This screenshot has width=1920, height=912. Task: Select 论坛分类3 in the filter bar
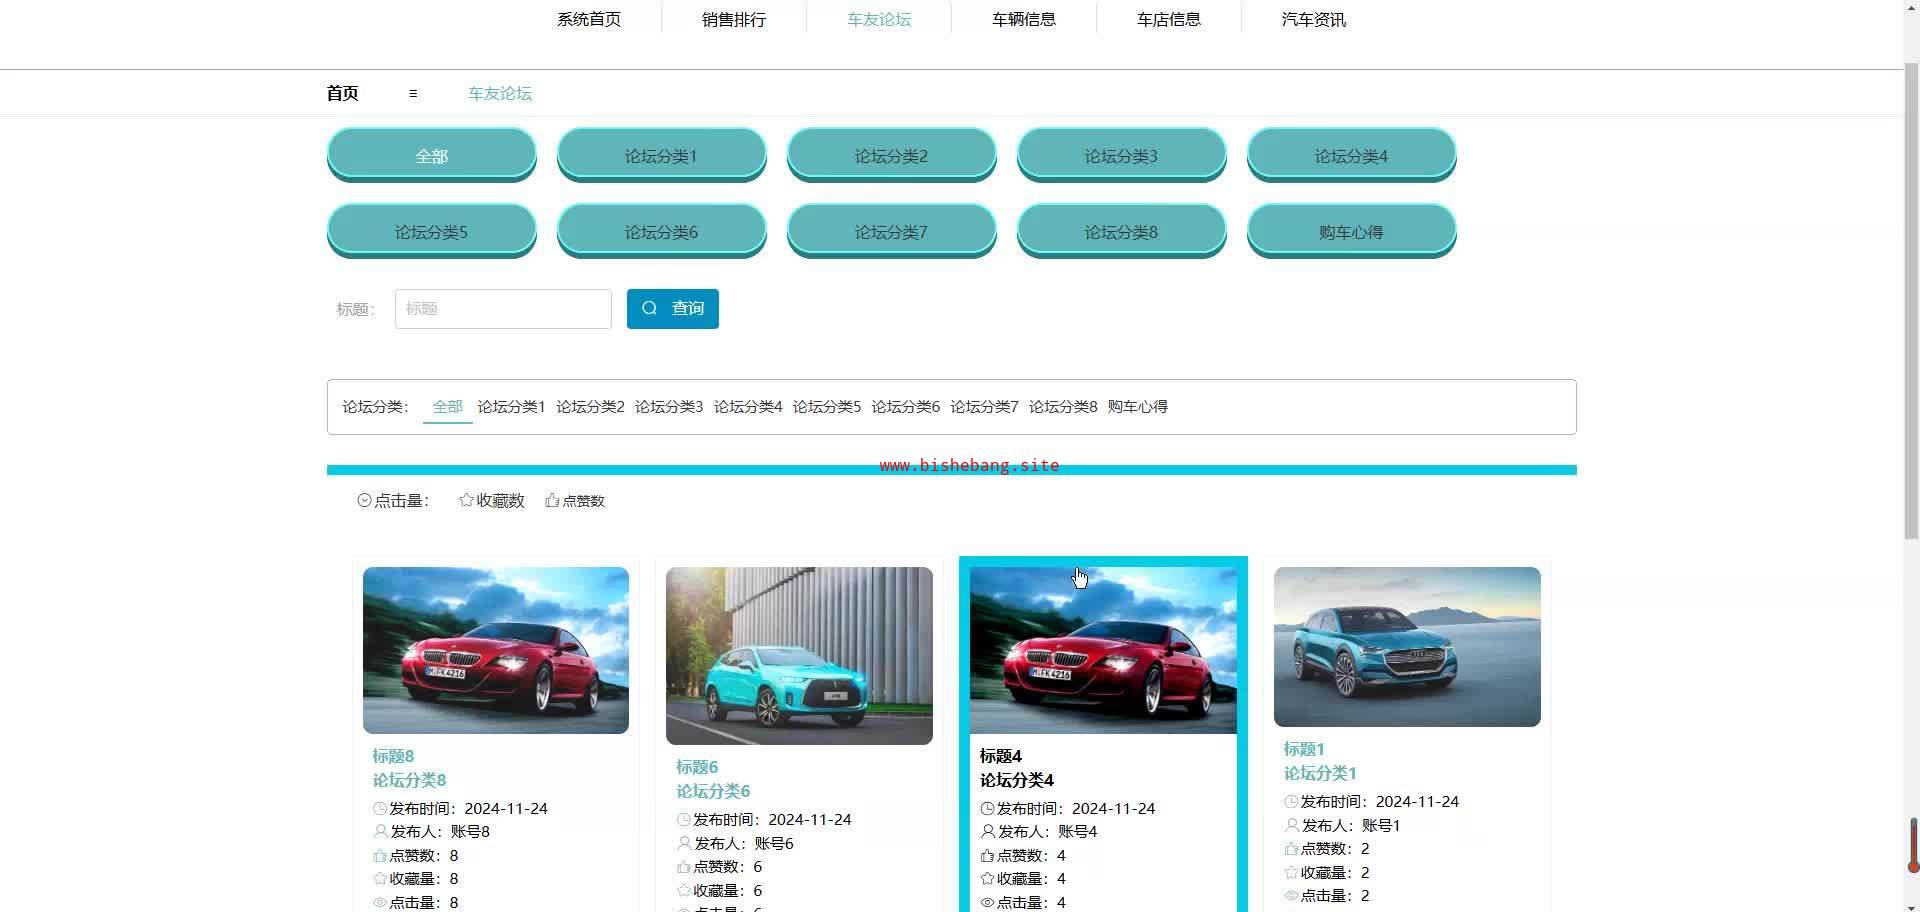[x=669, y=406]
